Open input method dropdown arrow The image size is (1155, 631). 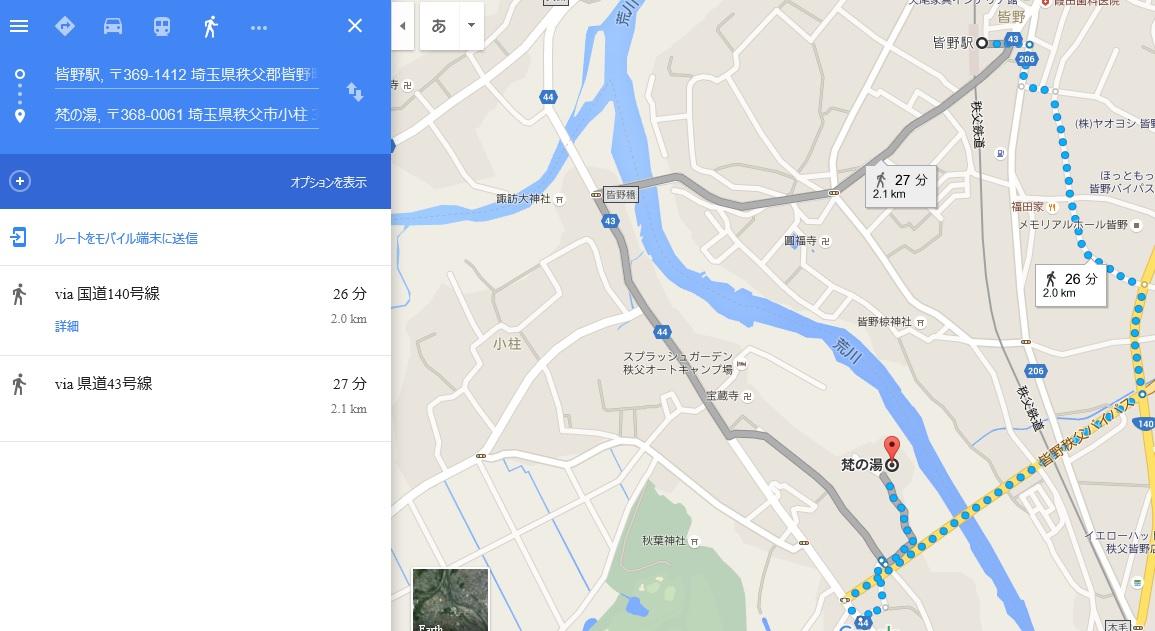471,25
